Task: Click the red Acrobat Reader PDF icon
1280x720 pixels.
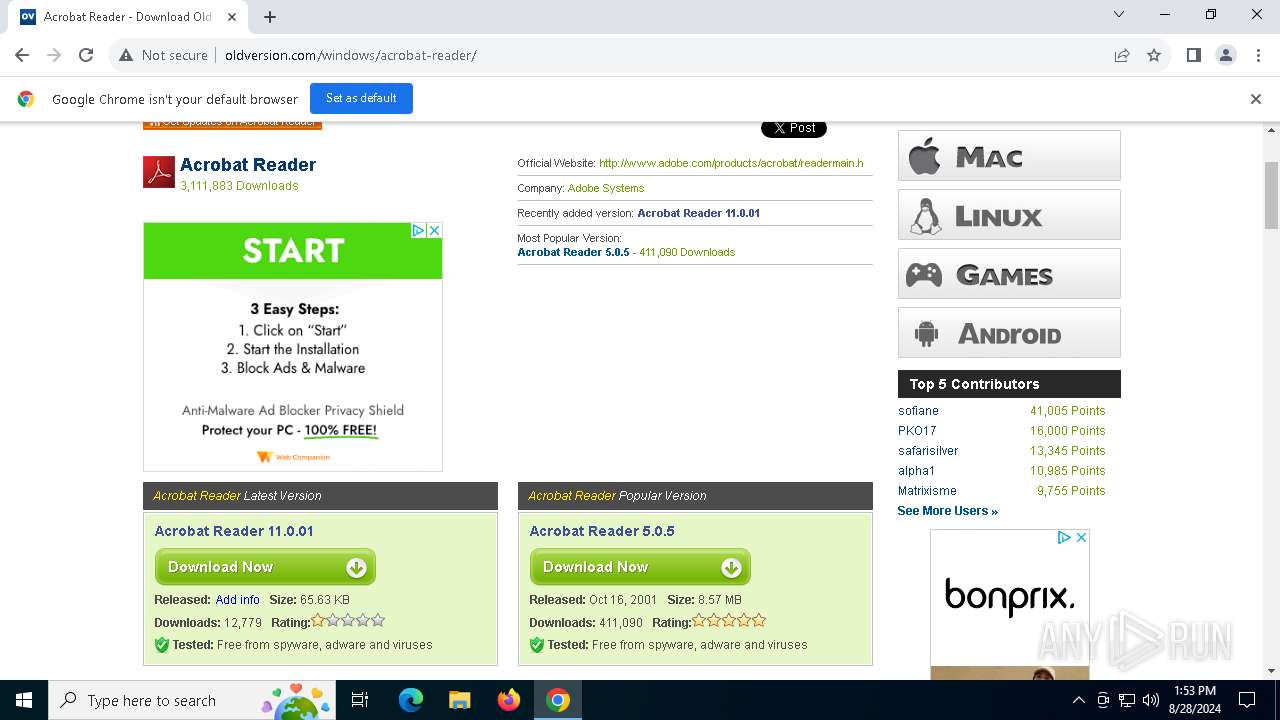Action: click(159, 172)
